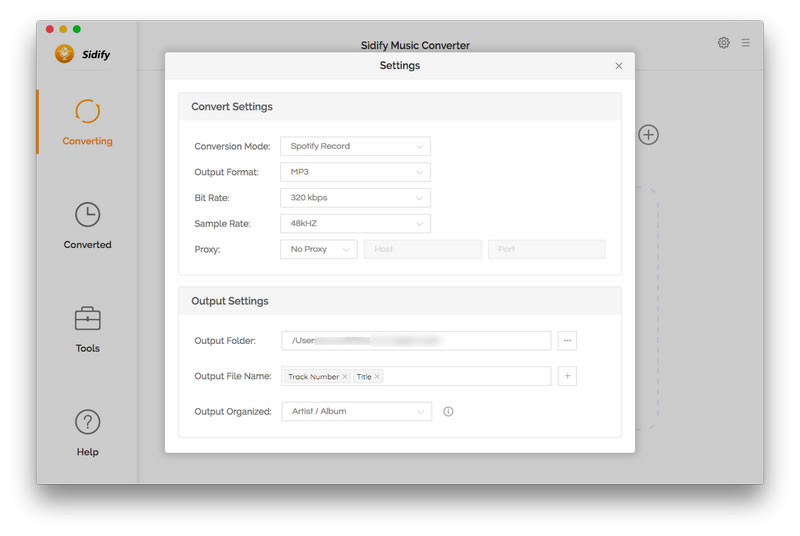Click the add music plus circle icon
Image resolution: width=800 pixels, height=536 pixels.
(648, 135)
